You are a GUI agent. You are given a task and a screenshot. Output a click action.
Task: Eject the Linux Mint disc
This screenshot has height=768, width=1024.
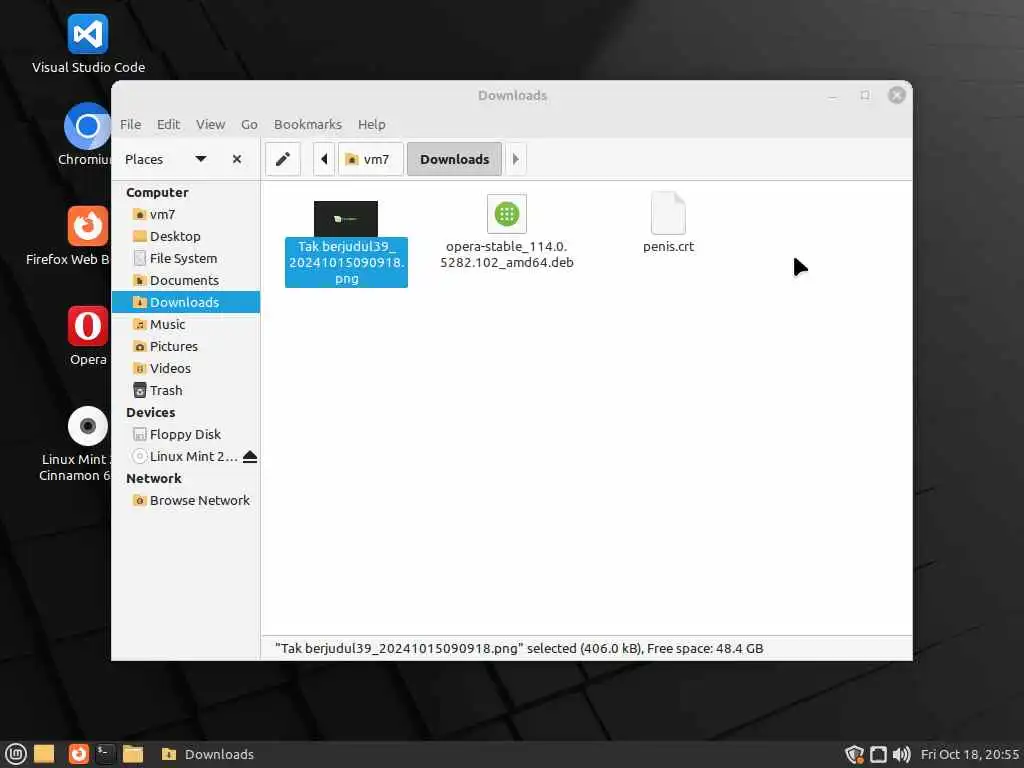pyautogui.click(x=250, y=456)
